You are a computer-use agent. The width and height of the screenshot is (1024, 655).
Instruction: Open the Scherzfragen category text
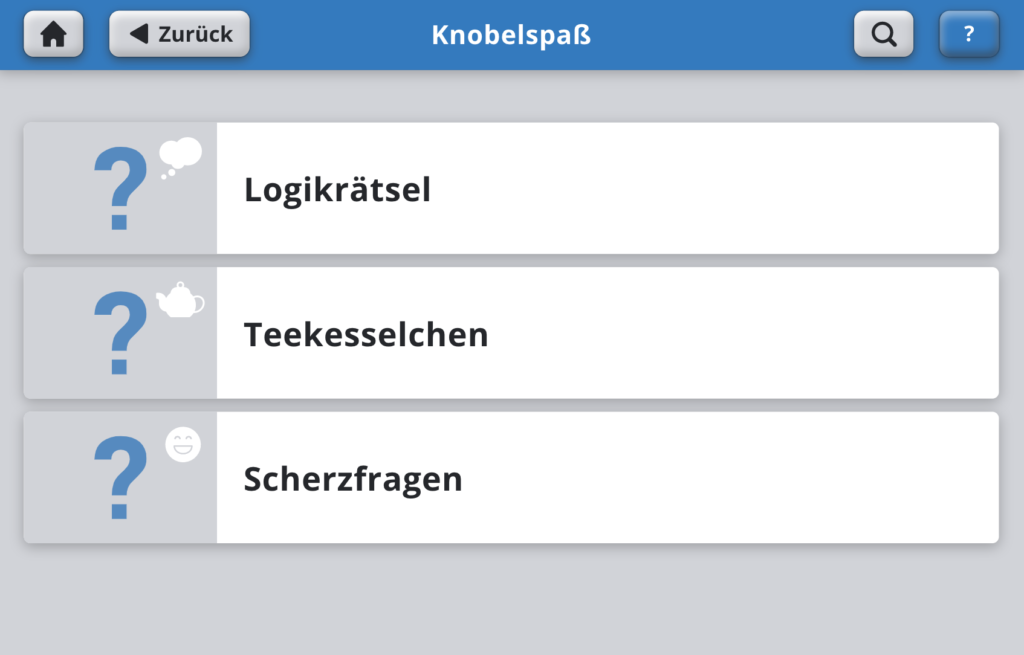tap(353, 479)
